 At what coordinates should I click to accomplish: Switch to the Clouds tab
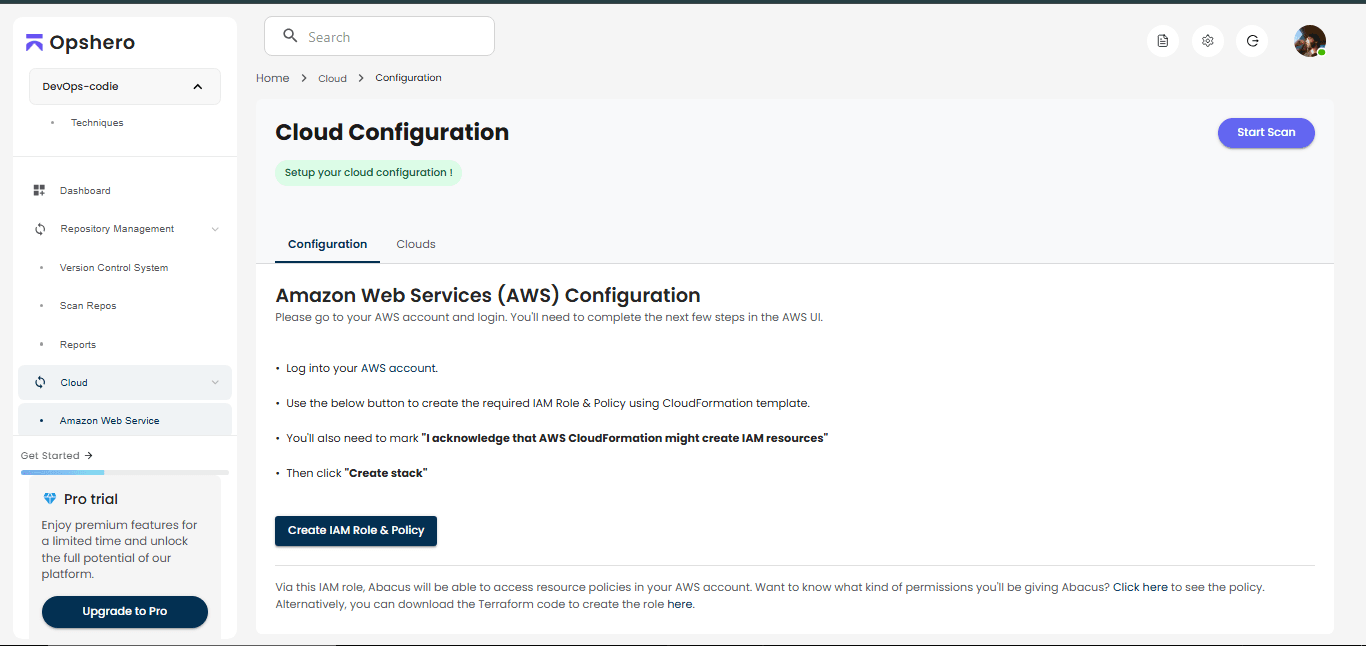coord(416,244)
